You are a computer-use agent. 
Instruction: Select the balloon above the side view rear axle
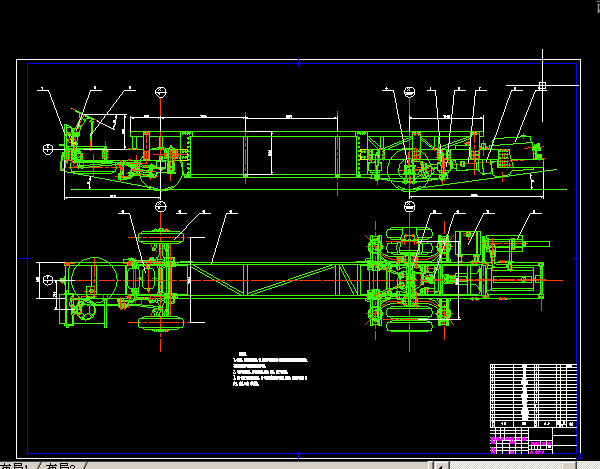click(x=409, y=92)
